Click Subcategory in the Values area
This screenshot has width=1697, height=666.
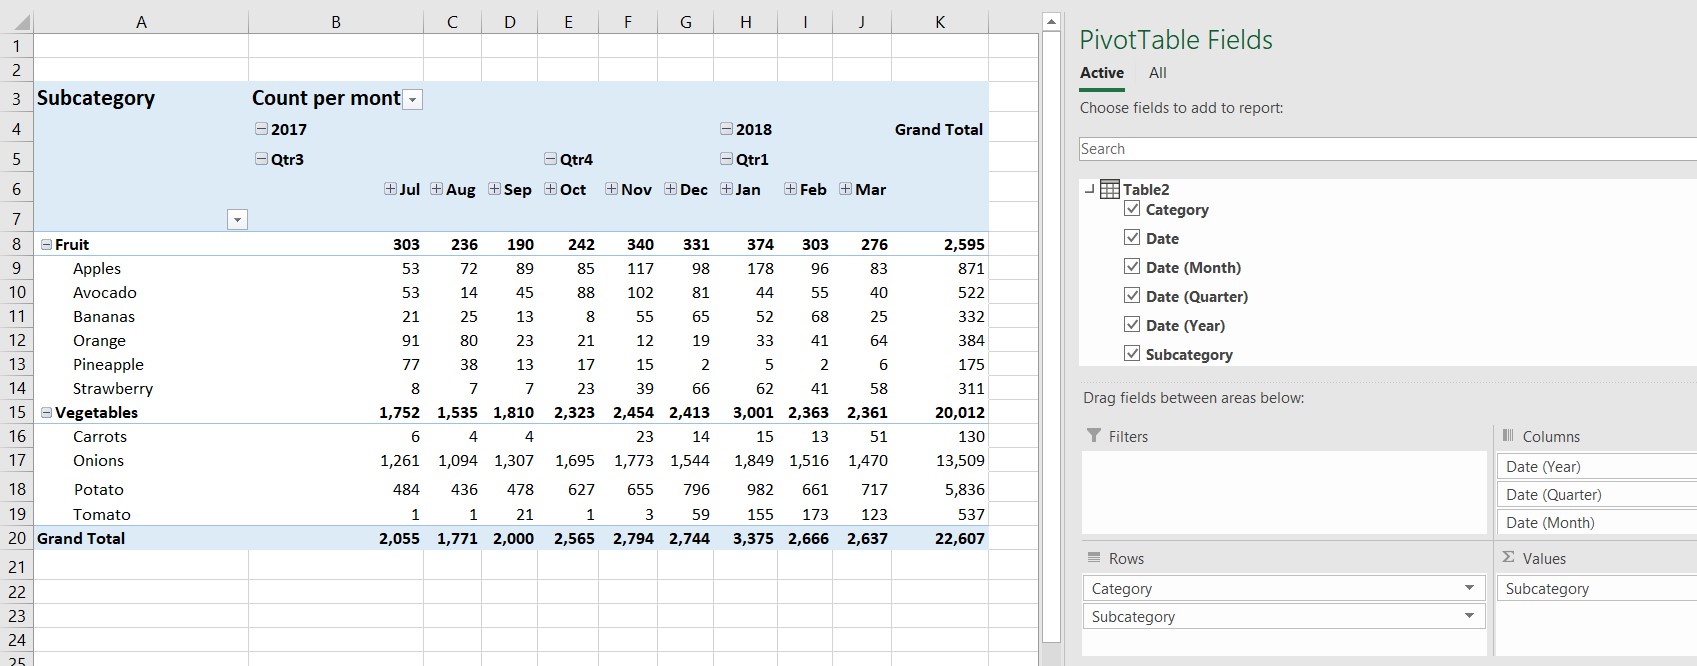(x=1547, y=589)
